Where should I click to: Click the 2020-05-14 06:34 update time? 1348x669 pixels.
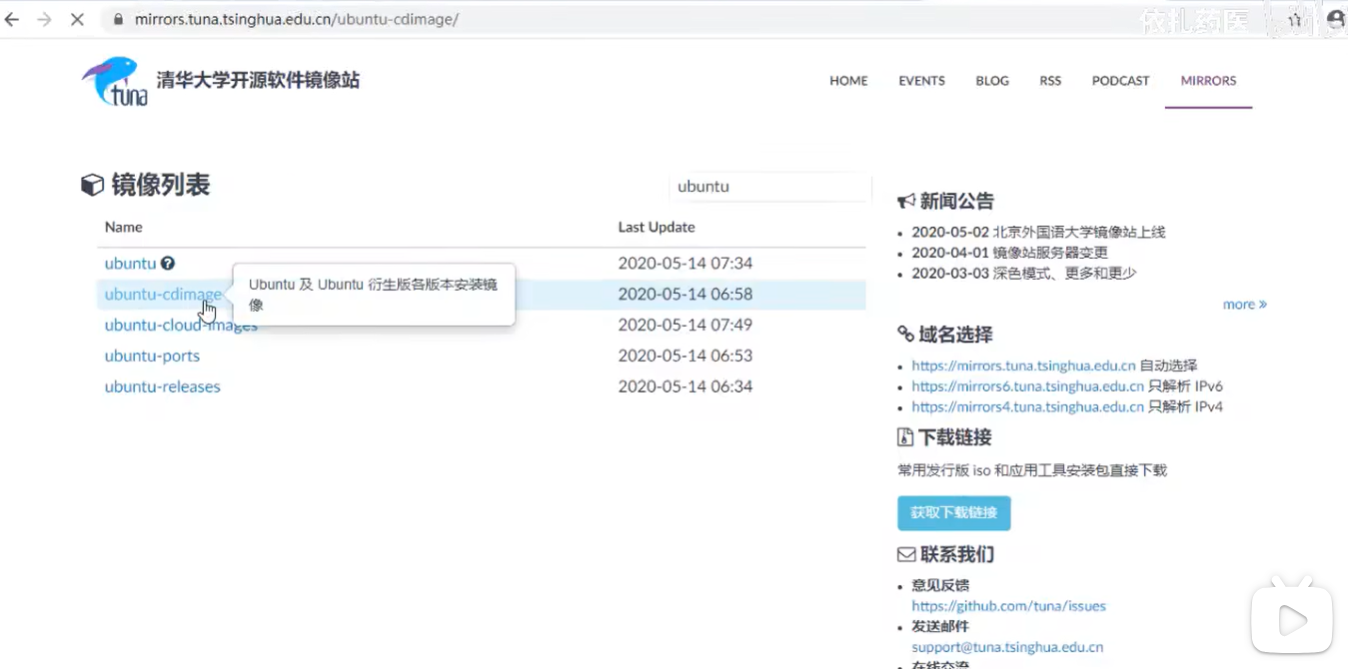point(685,387)
